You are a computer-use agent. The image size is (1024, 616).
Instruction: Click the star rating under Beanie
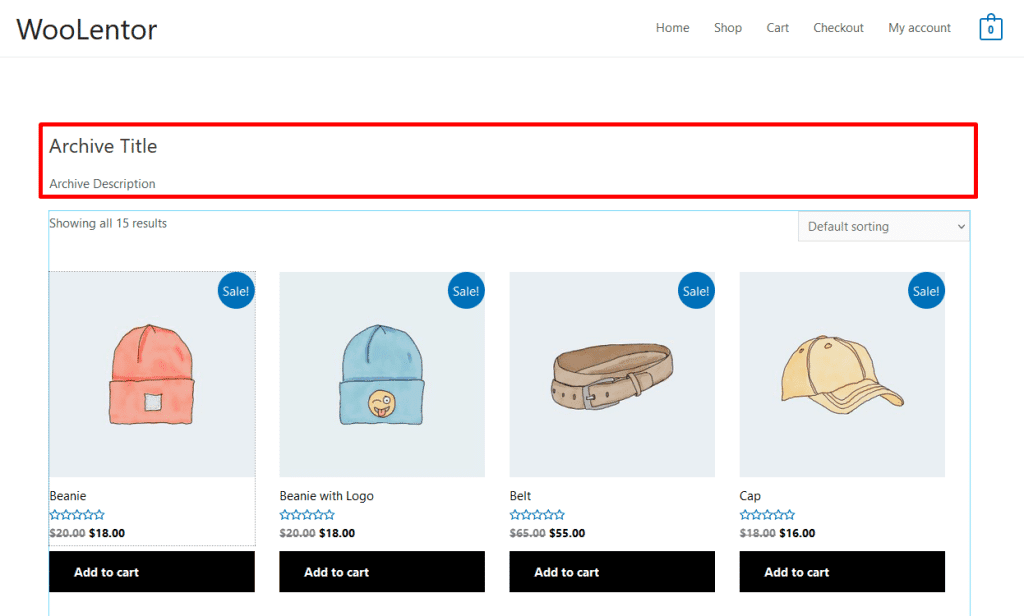(77, 515)
